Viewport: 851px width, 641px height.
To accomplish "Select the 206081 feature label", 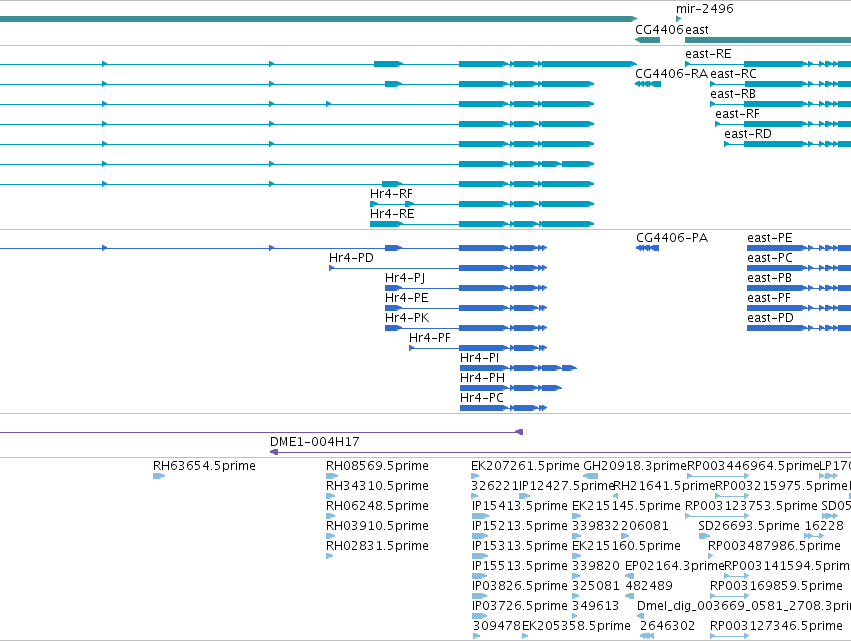I will 645,526.
